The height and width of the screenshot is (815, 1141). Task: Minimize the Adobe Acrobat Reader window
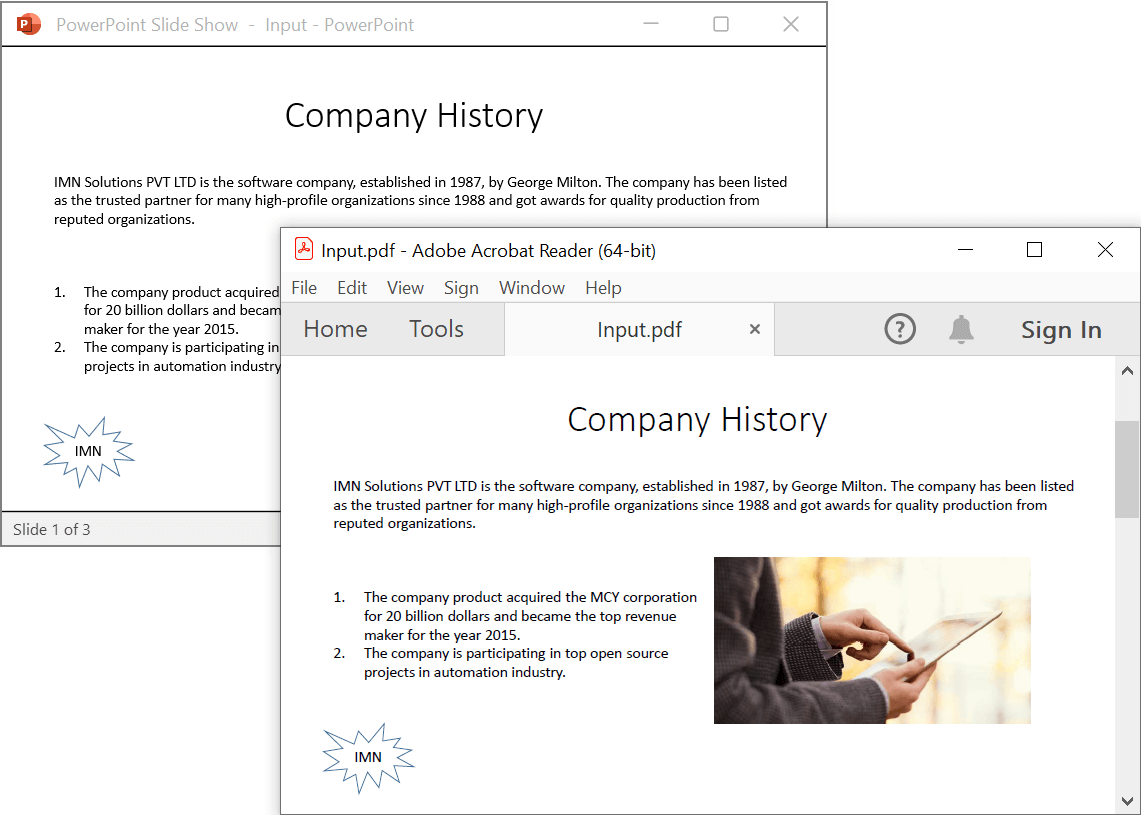(x=965, y=250)
